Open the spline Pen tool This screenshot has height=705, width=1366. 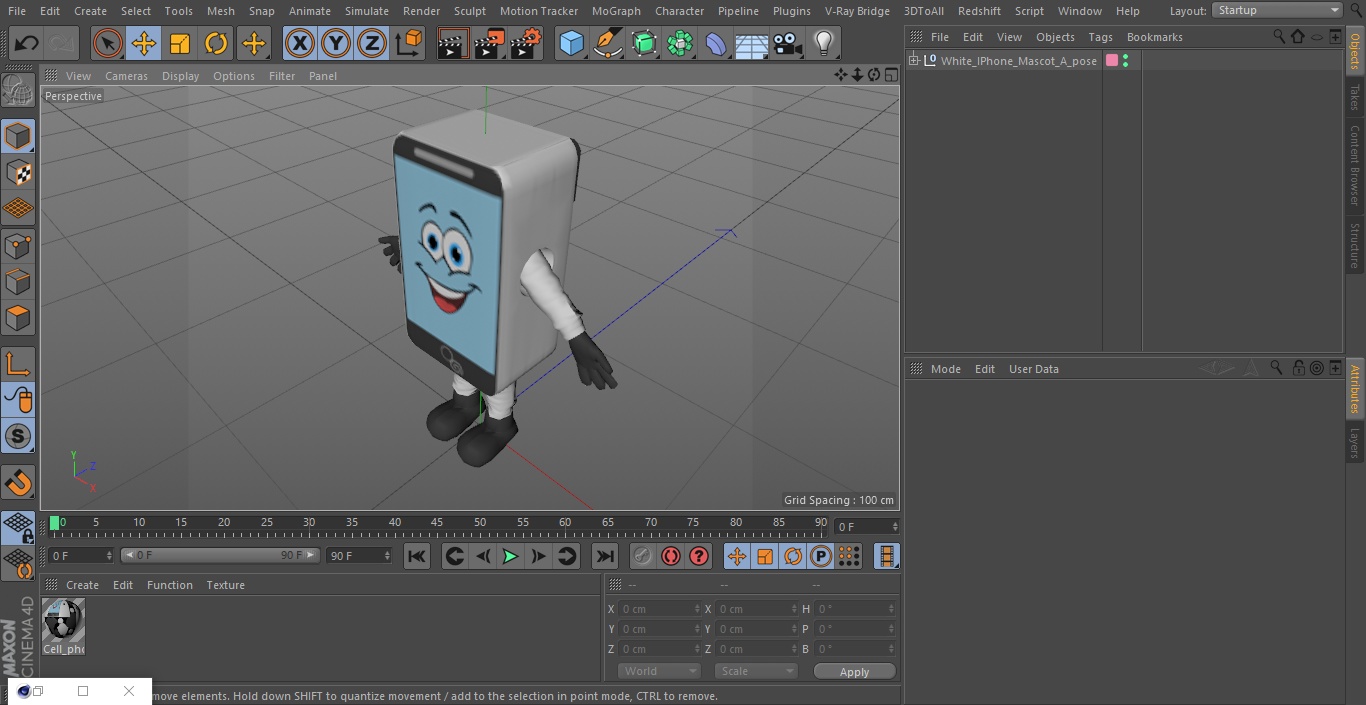[607, 43]
